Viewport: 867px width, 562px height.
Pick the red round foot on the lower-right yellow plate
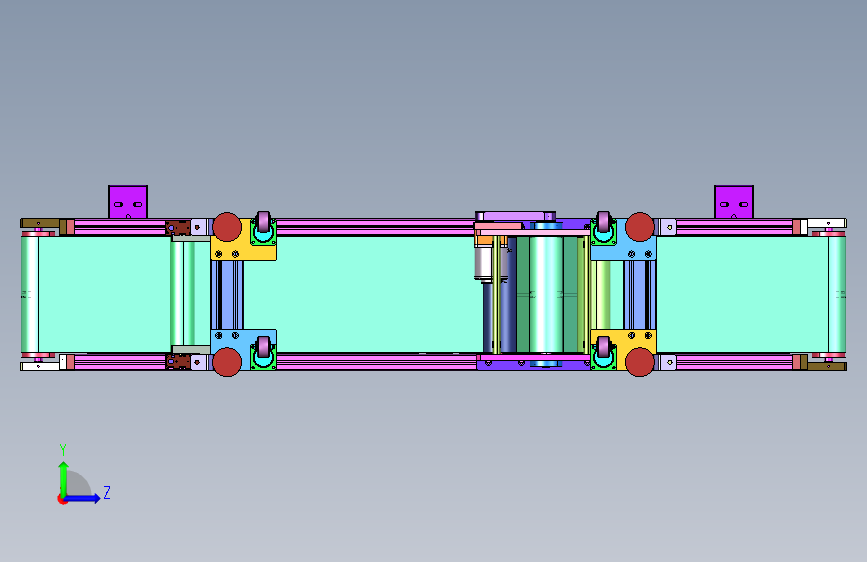coord(640,362)
